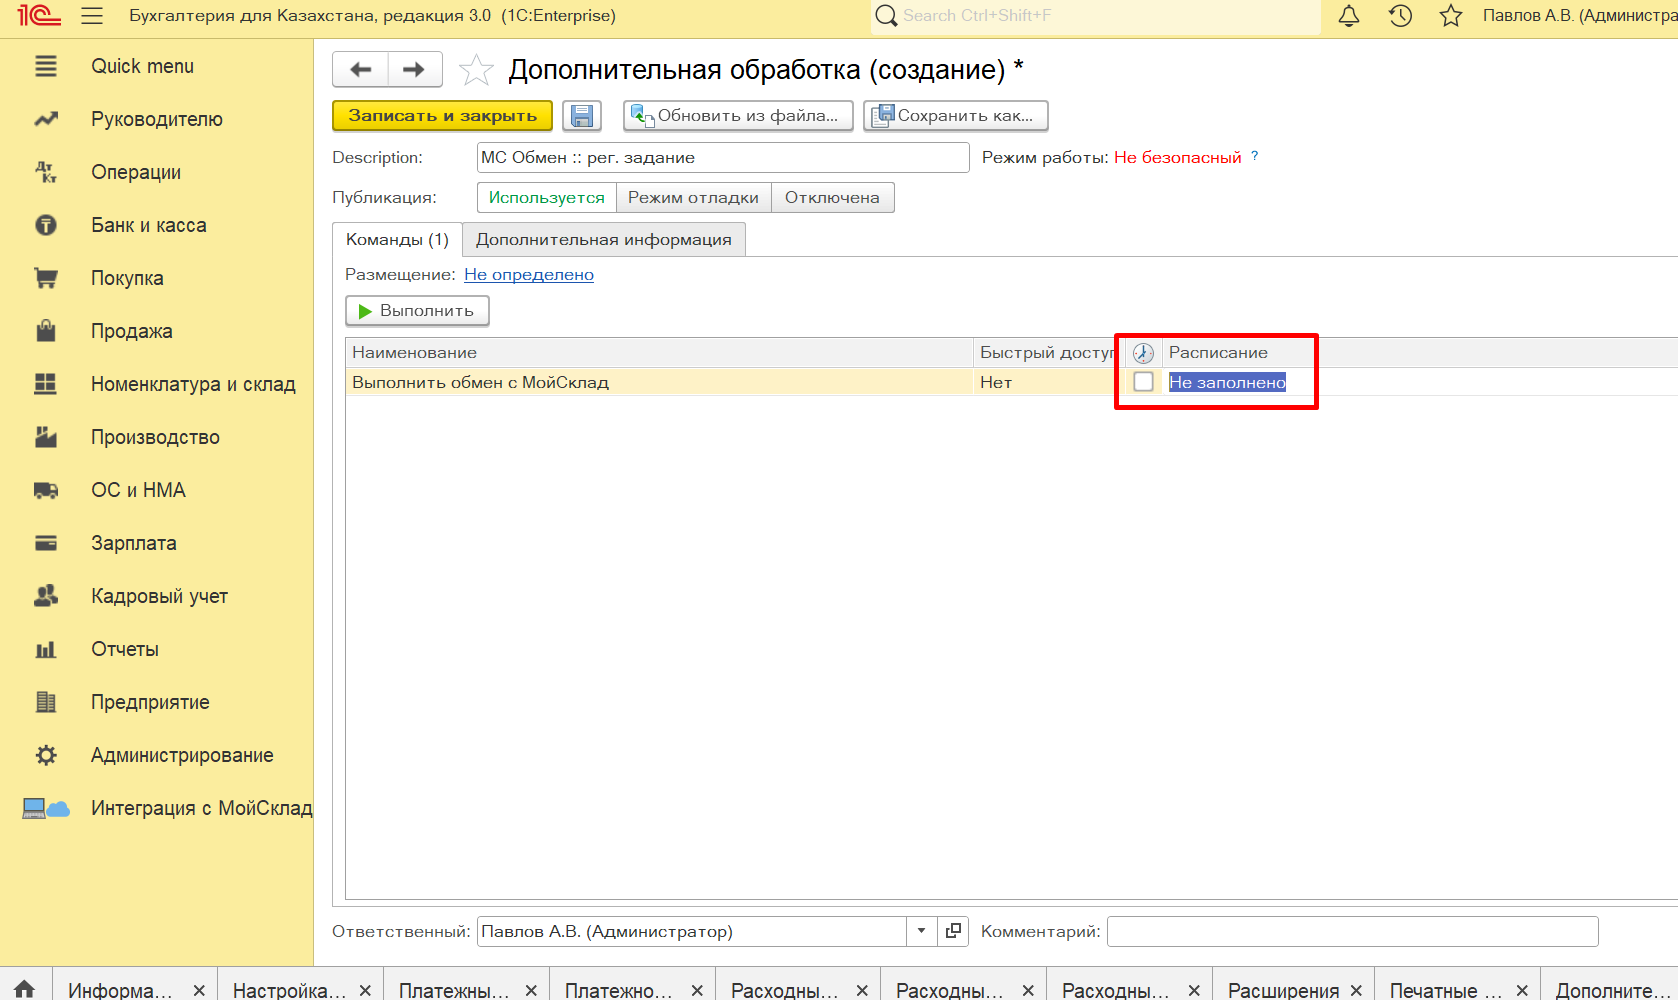The height and width of the screenshot is (1000, 1678).
Task: Click the Наименование column header
Action: point(659,353)
